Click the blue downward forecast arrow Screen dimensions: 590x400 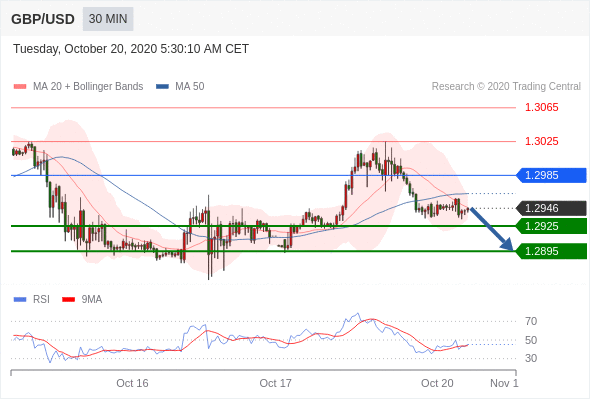tap(491, 229)
